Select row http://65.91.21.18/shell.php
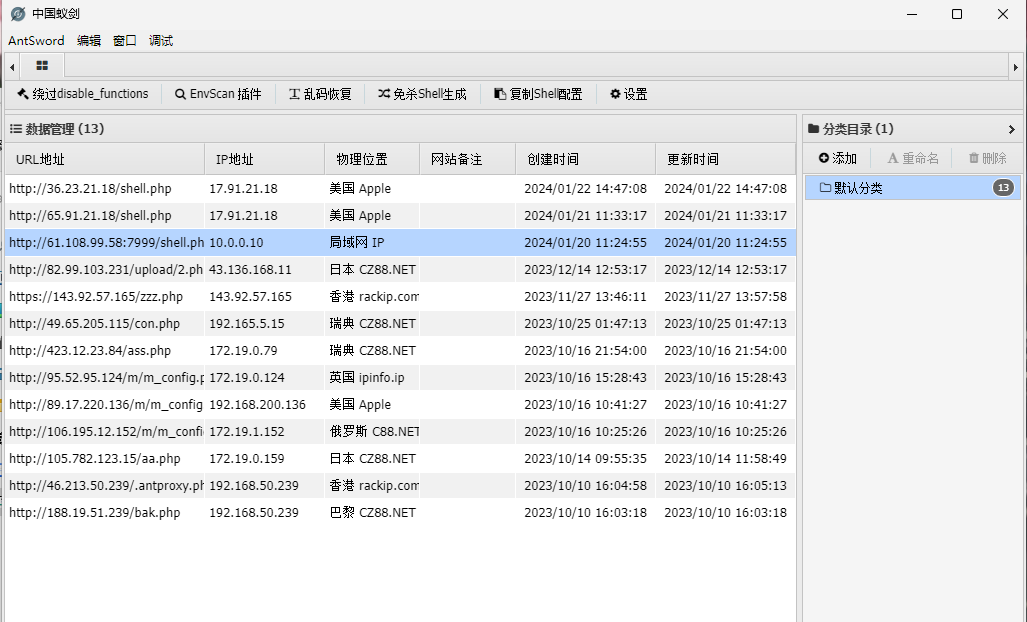Screen dimensions: 1027x622 pyautogui.click(x=400, y=215)
